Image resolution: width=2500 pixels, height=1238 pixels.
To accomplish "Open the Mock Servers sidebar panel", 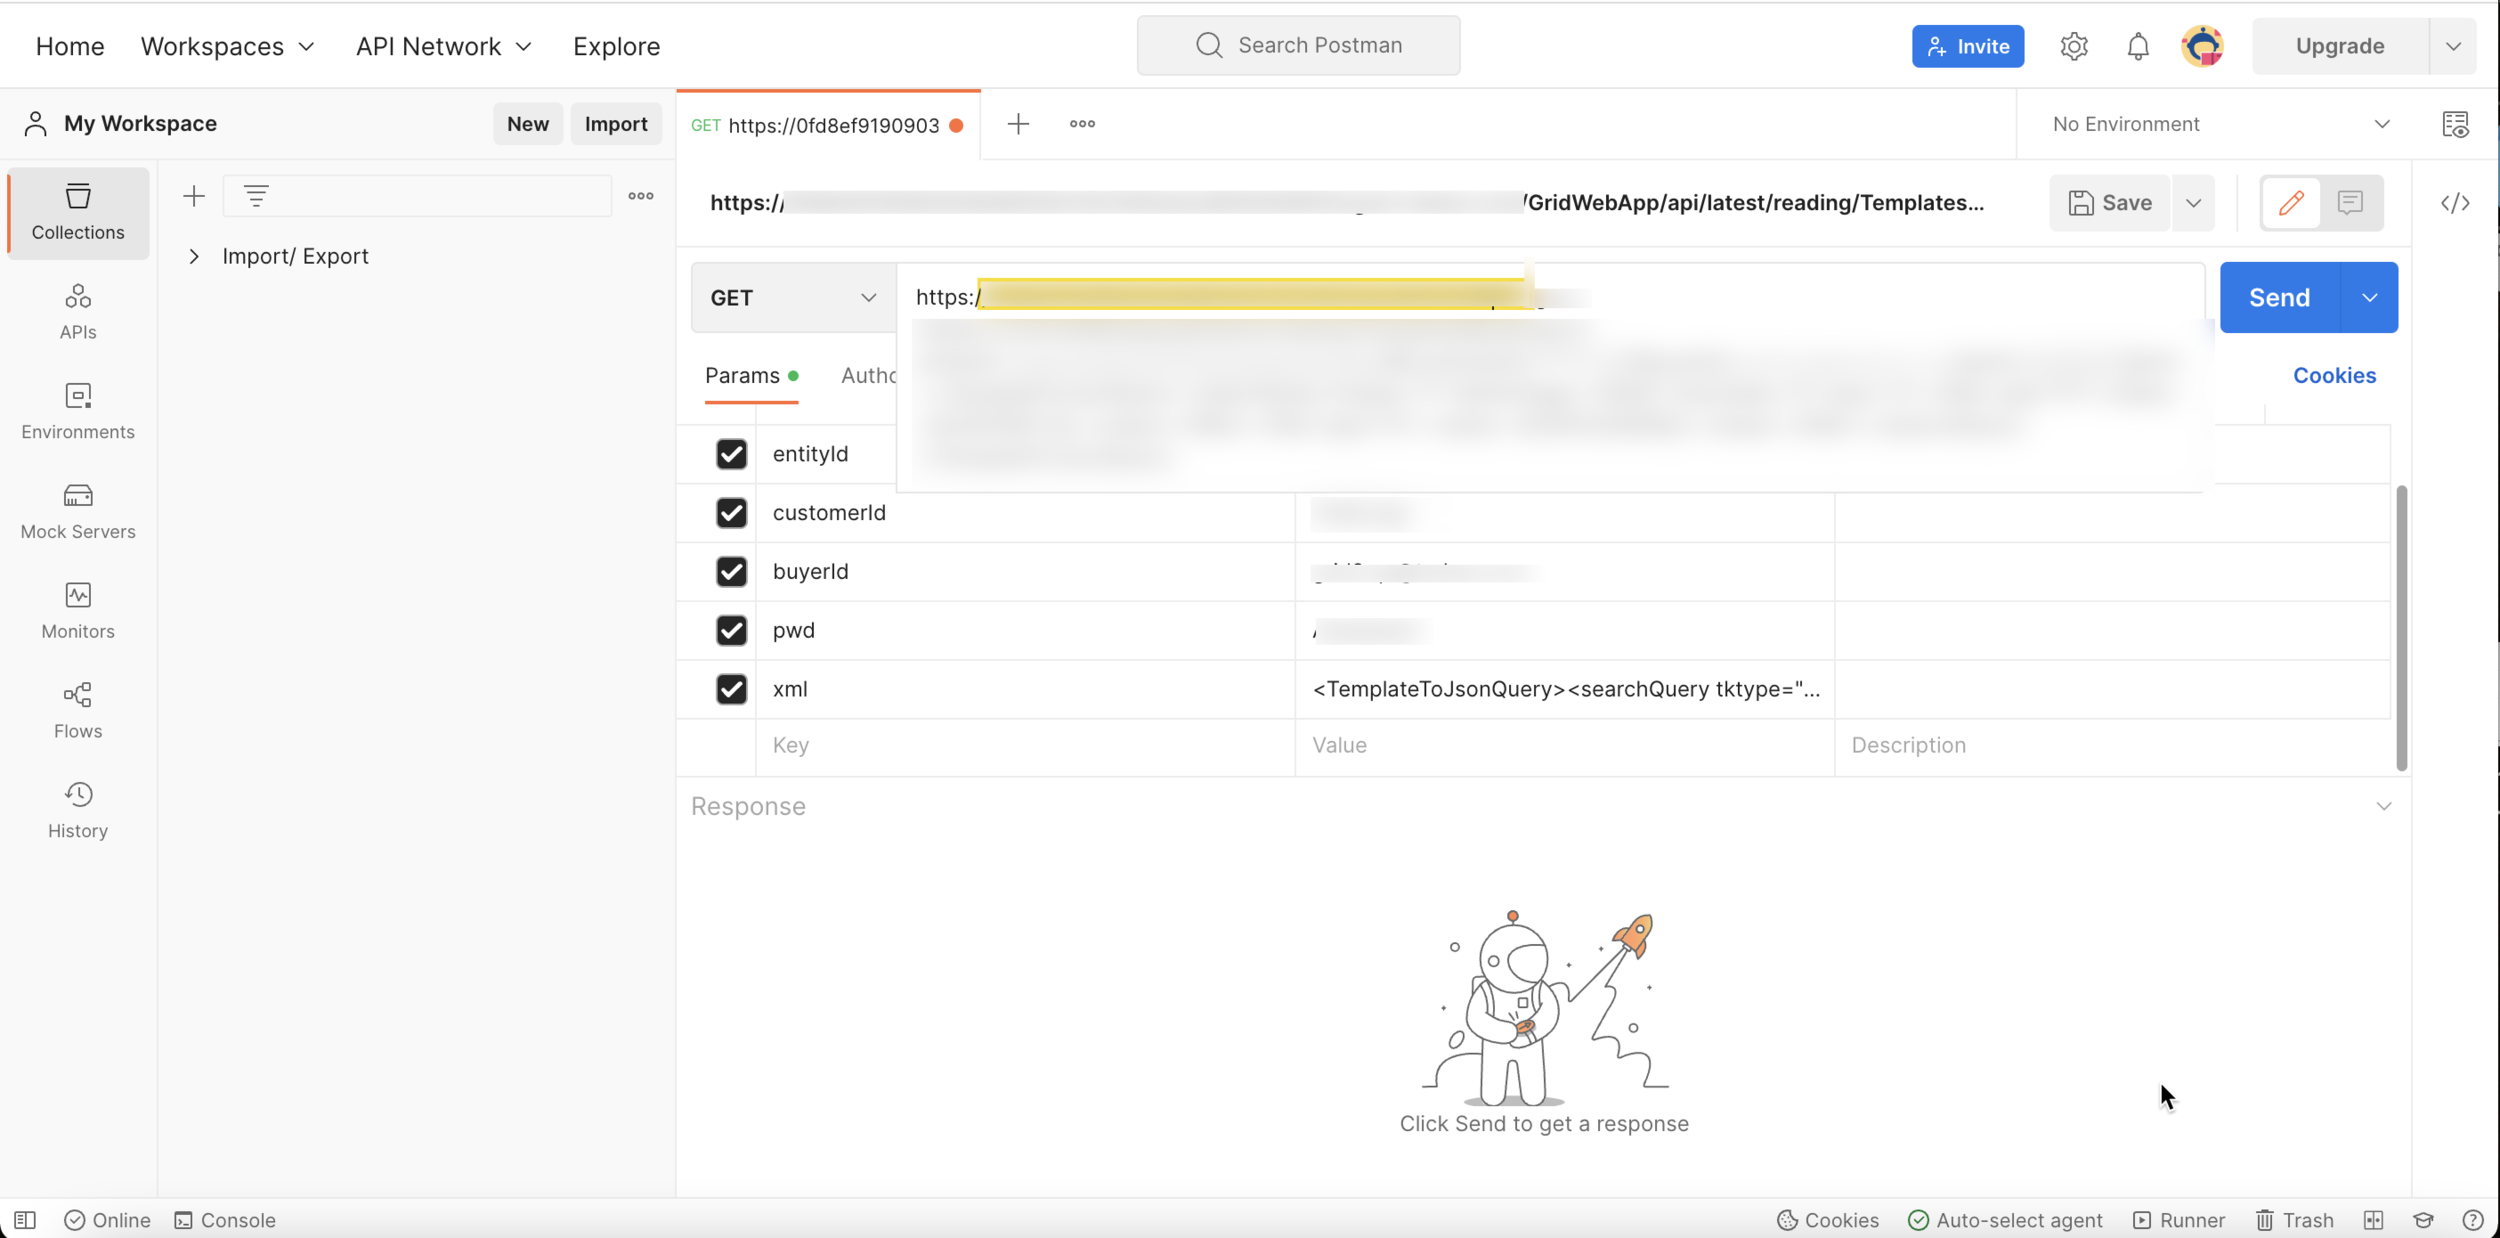I will point(78,511).
